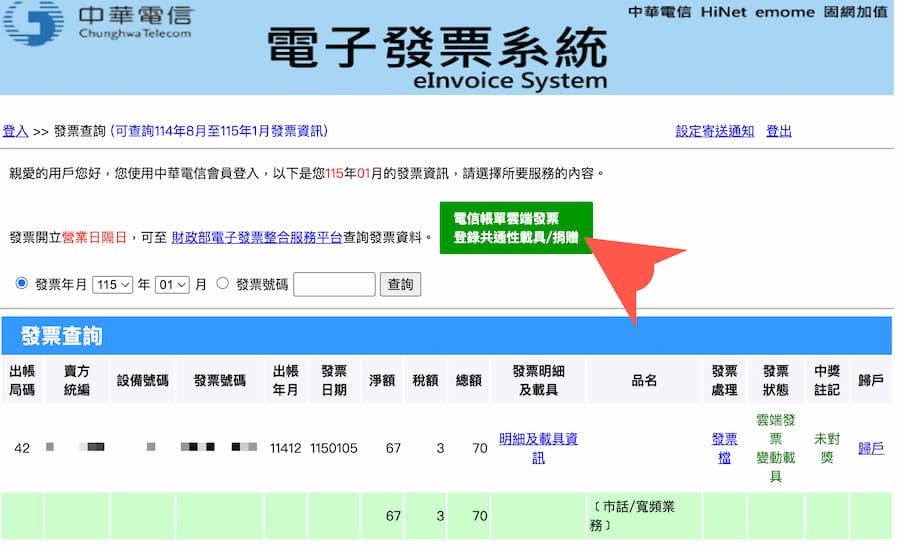This screenshot has width=900, height=547.
Task: Click the 淨額 column header
Action: pos(382,381)
